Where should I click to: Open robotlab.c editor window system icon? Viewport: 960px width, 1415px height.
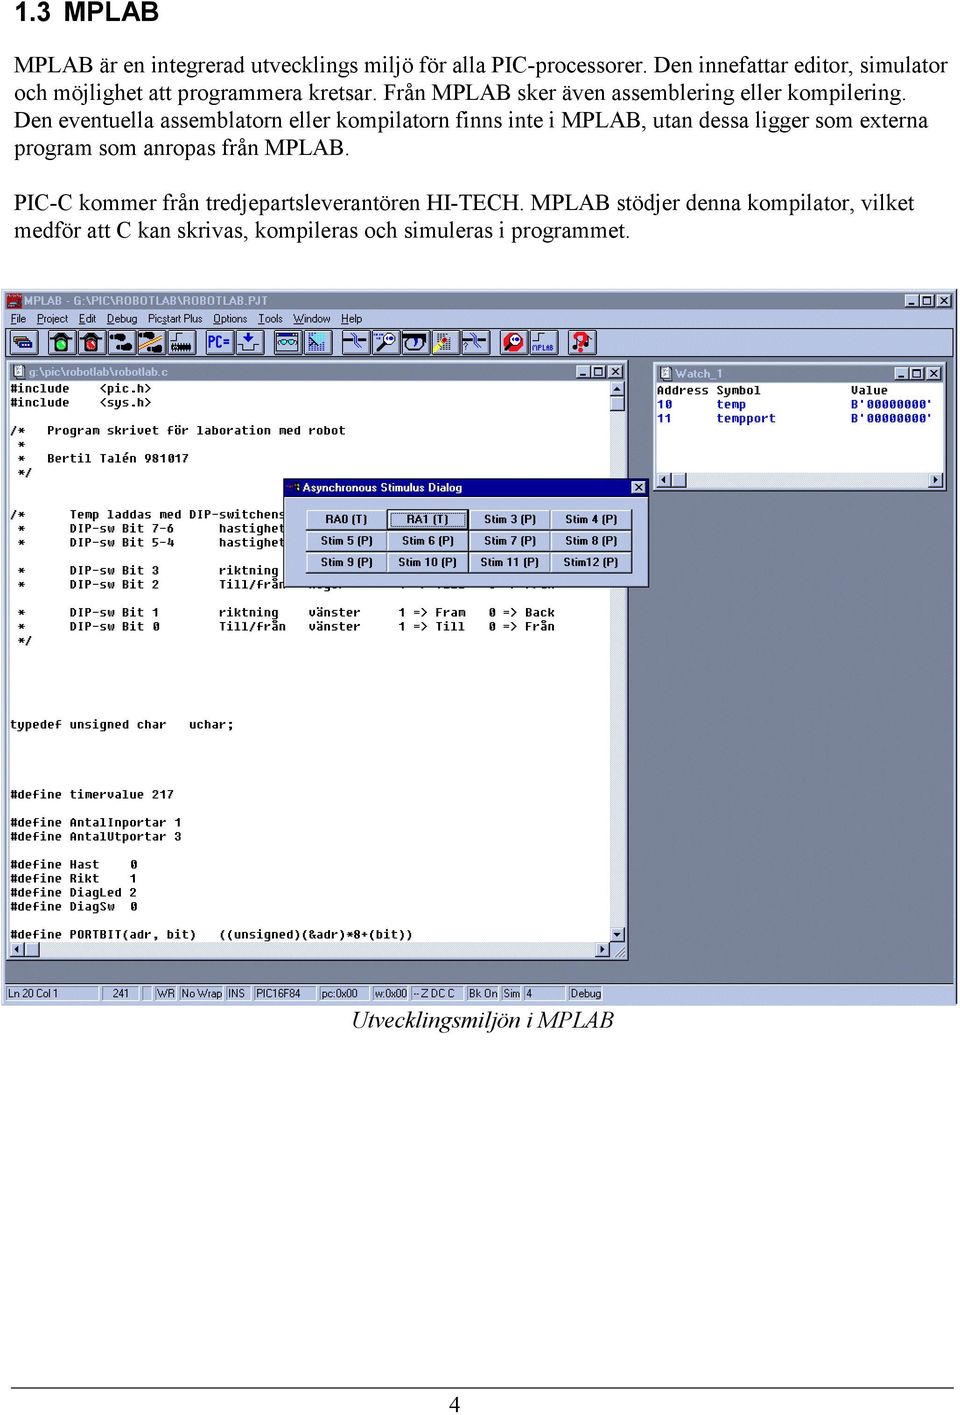(18, 371)
